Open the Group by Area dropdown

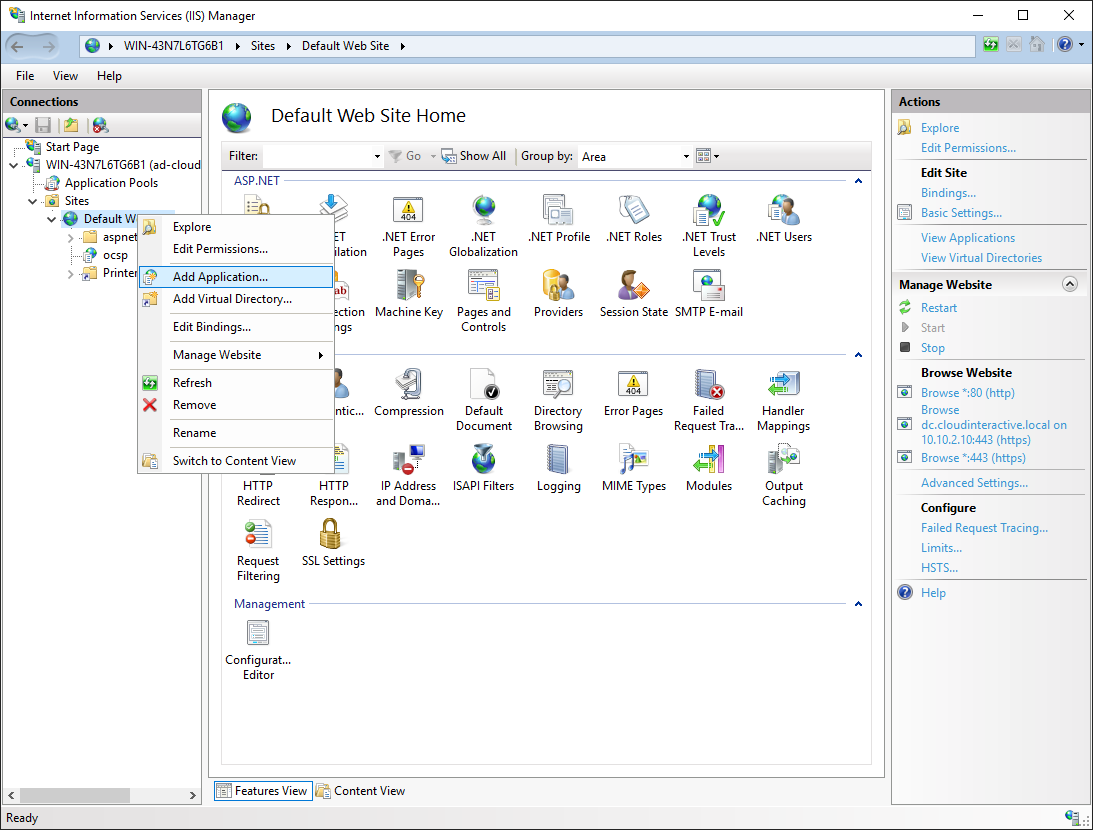[686, 157]
